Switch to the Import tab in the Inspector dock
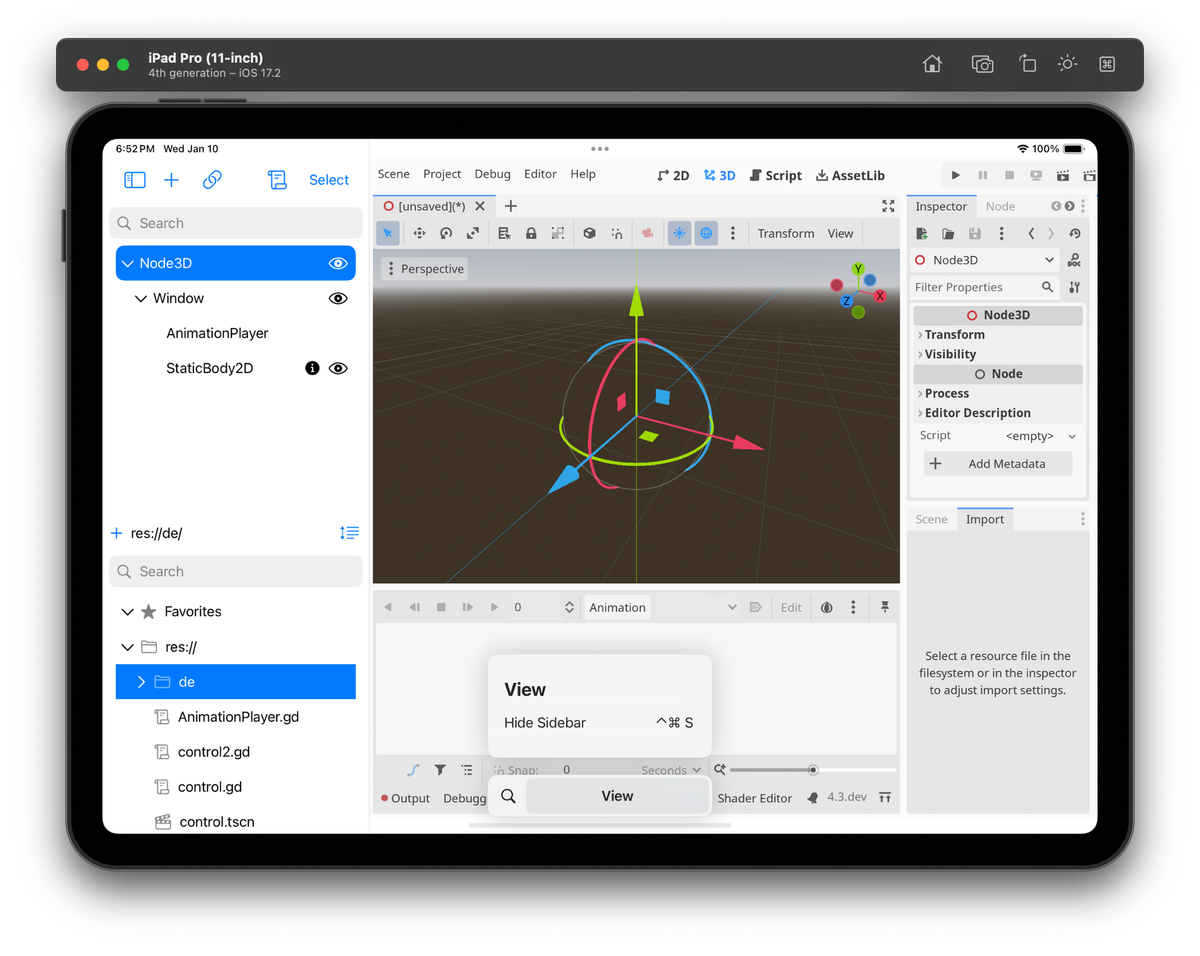The height and width of the screenshot is (956, 1200). 984,518
